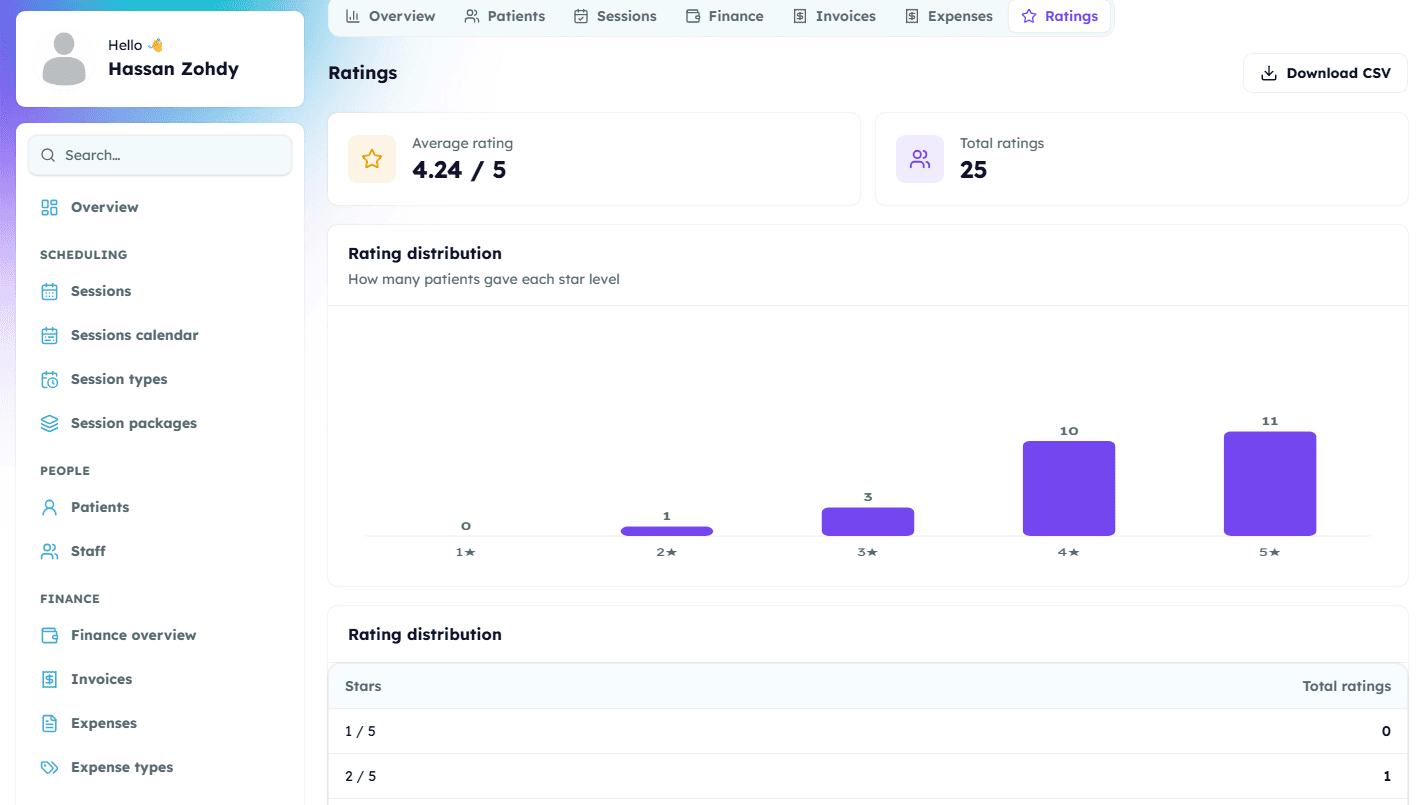Image resolution: width=1424 pixels, height=805 pixels.
Task: Open the Expenses tab at top
Action: (949, 16)
